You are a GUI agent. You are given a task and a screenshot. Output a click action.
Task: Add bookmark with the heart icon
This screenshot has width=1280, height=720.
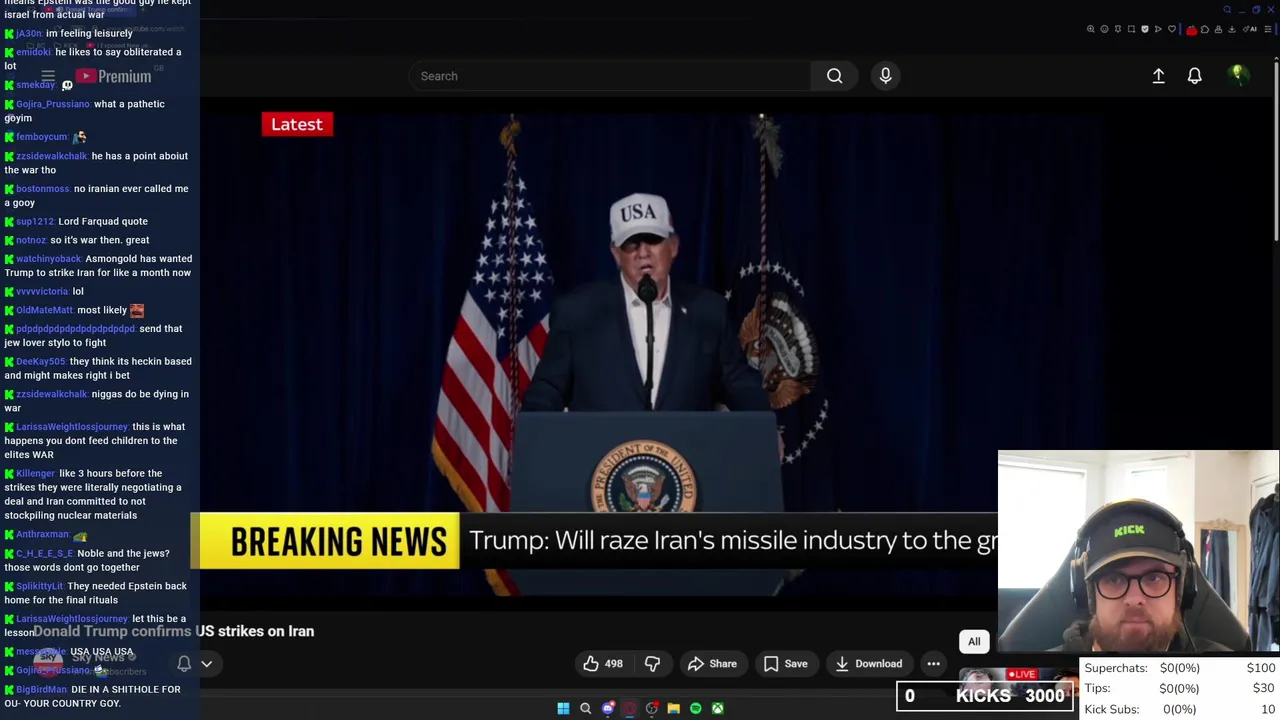1172,29
